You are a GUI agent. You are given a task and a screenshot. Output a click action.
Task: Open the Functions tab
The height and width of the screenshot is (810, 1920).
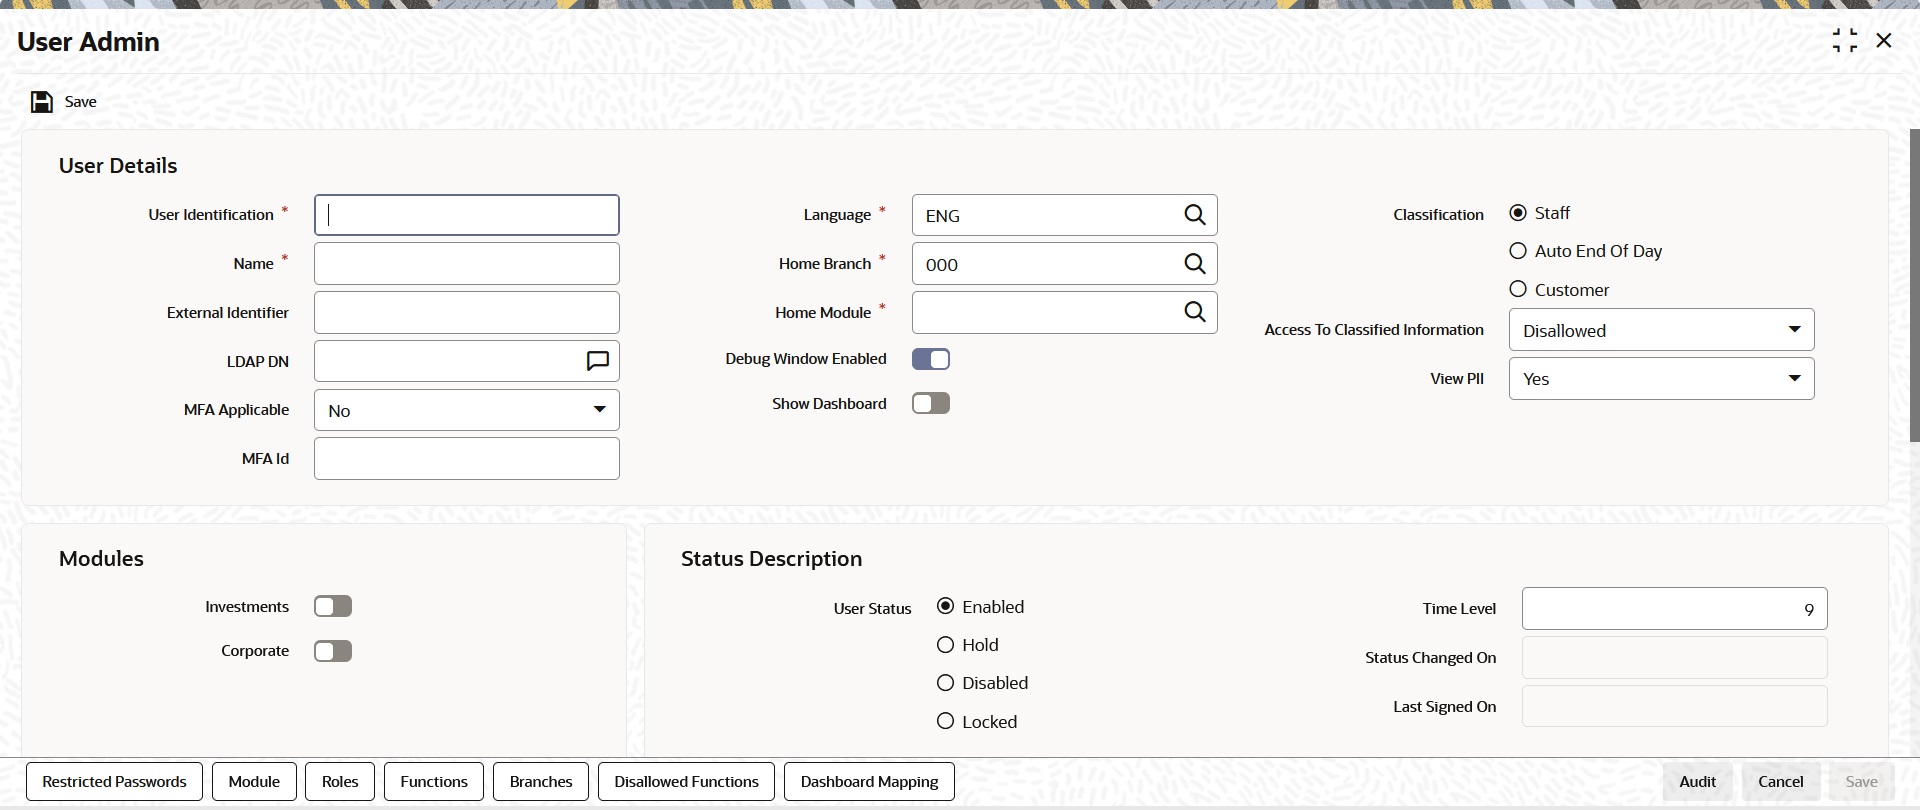[x=434, y=782]
